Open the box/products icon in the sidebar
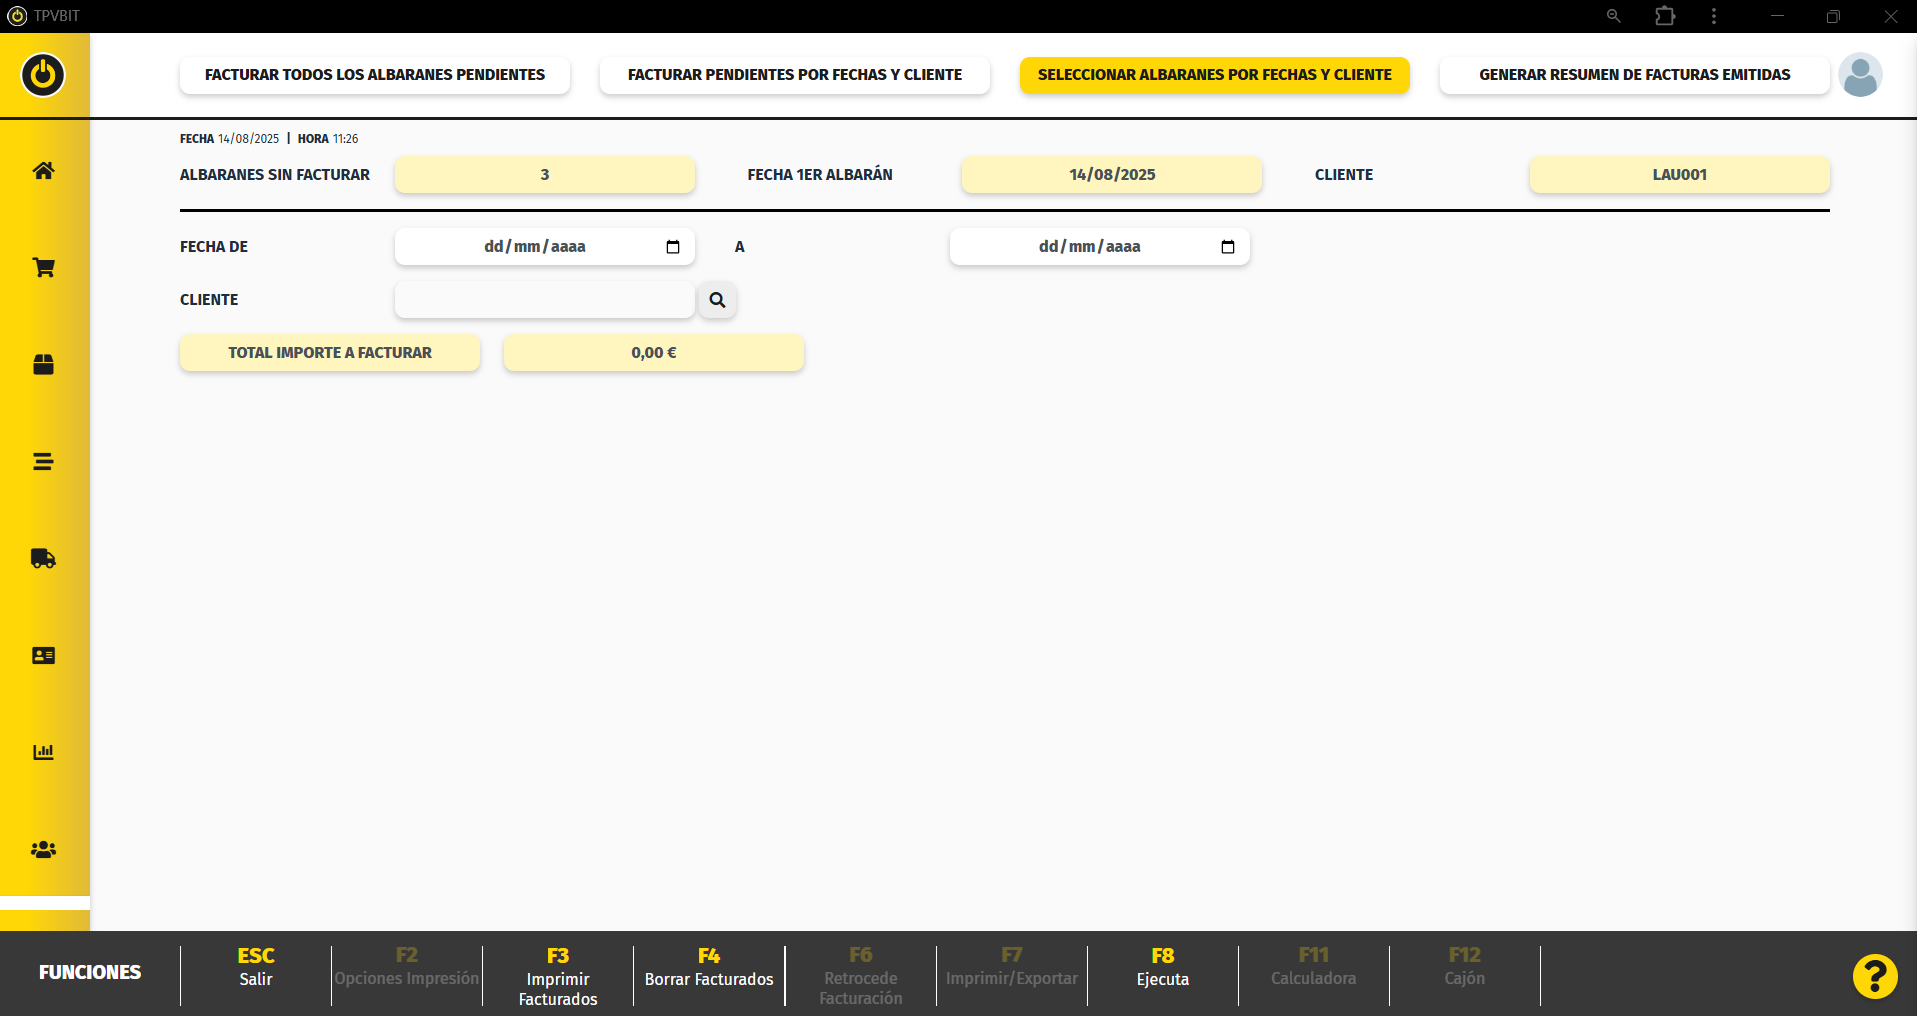The height and width of the screenshot is (1016, 1917). click(x=43, y=365)
